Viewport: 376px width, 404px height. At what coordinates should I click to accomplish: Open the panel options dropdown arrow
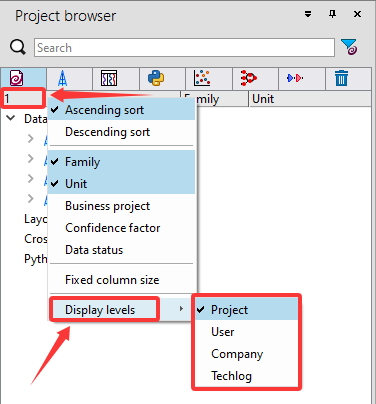[308, 14]
